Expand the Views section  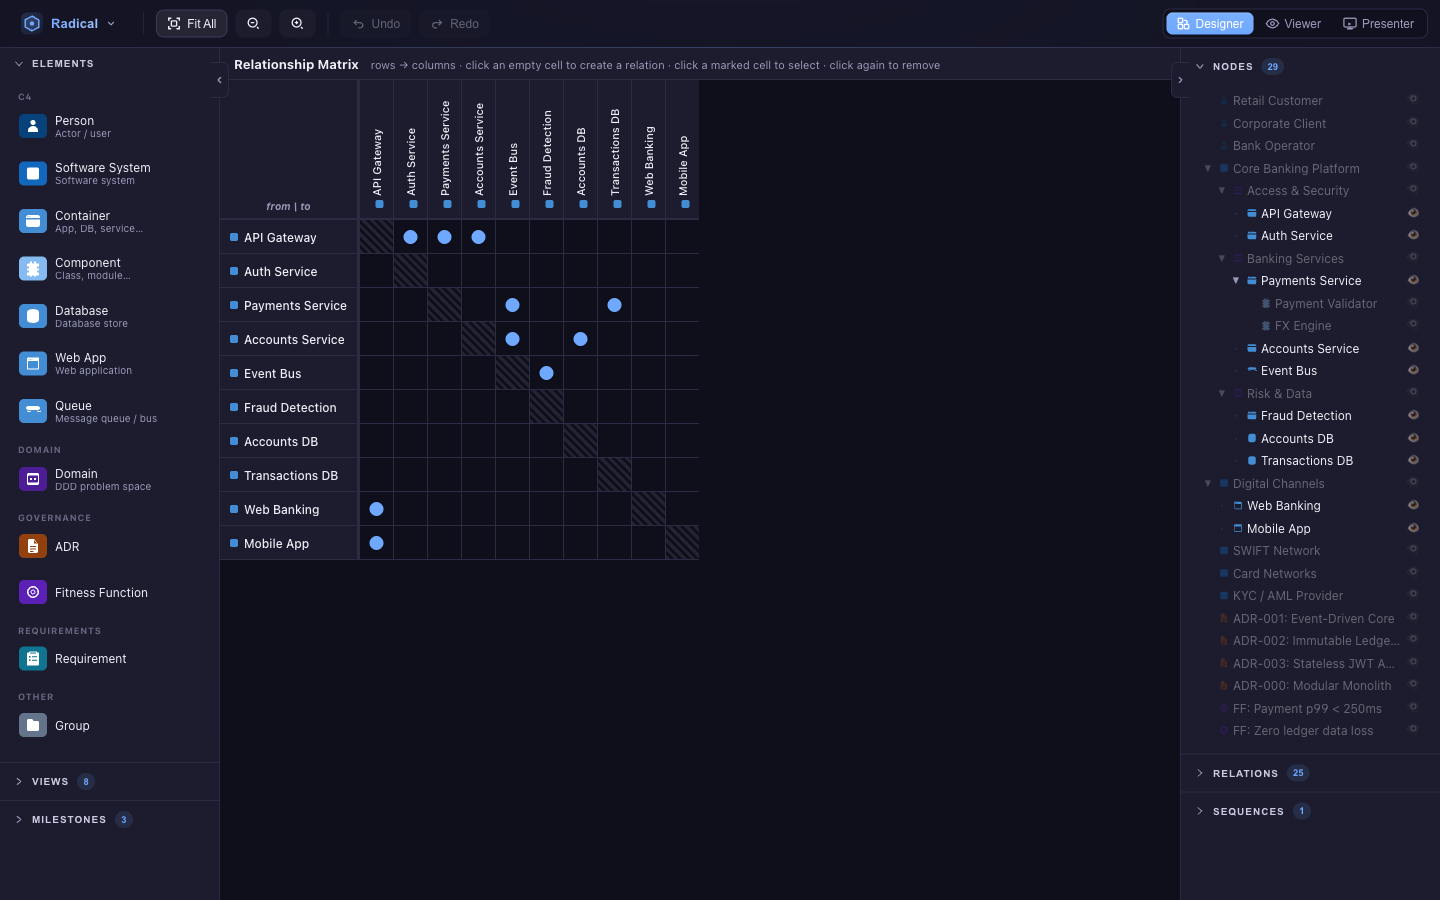pyautogui.click(x=109, y=781)
